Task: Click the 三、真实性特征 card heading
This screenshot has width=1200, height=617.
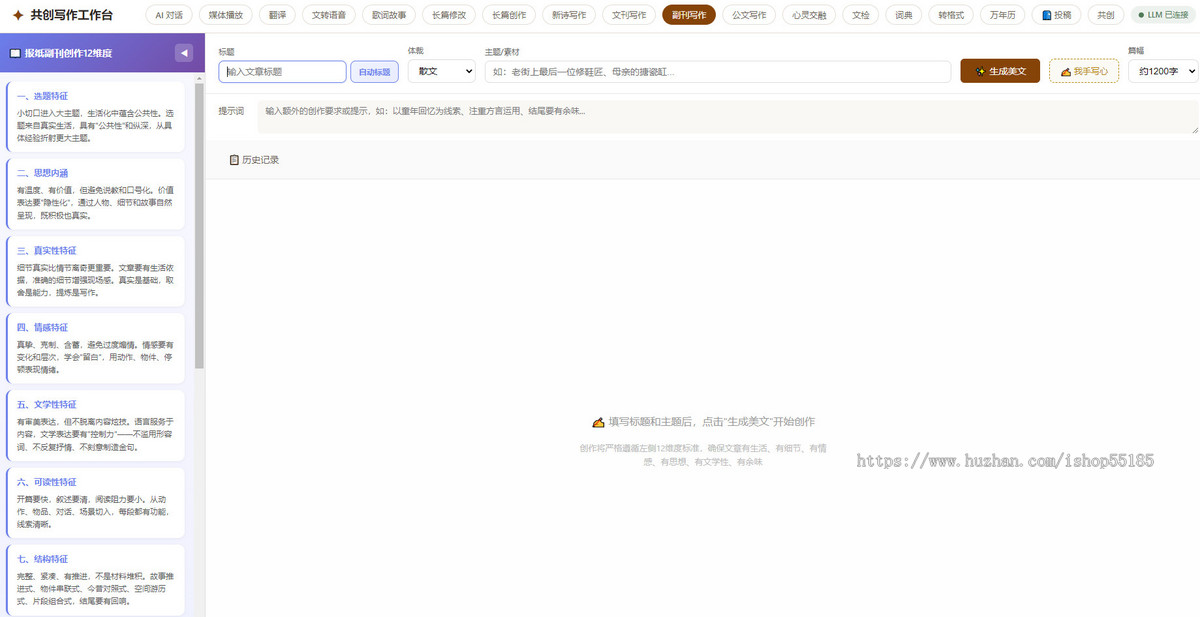Action: 46,250
